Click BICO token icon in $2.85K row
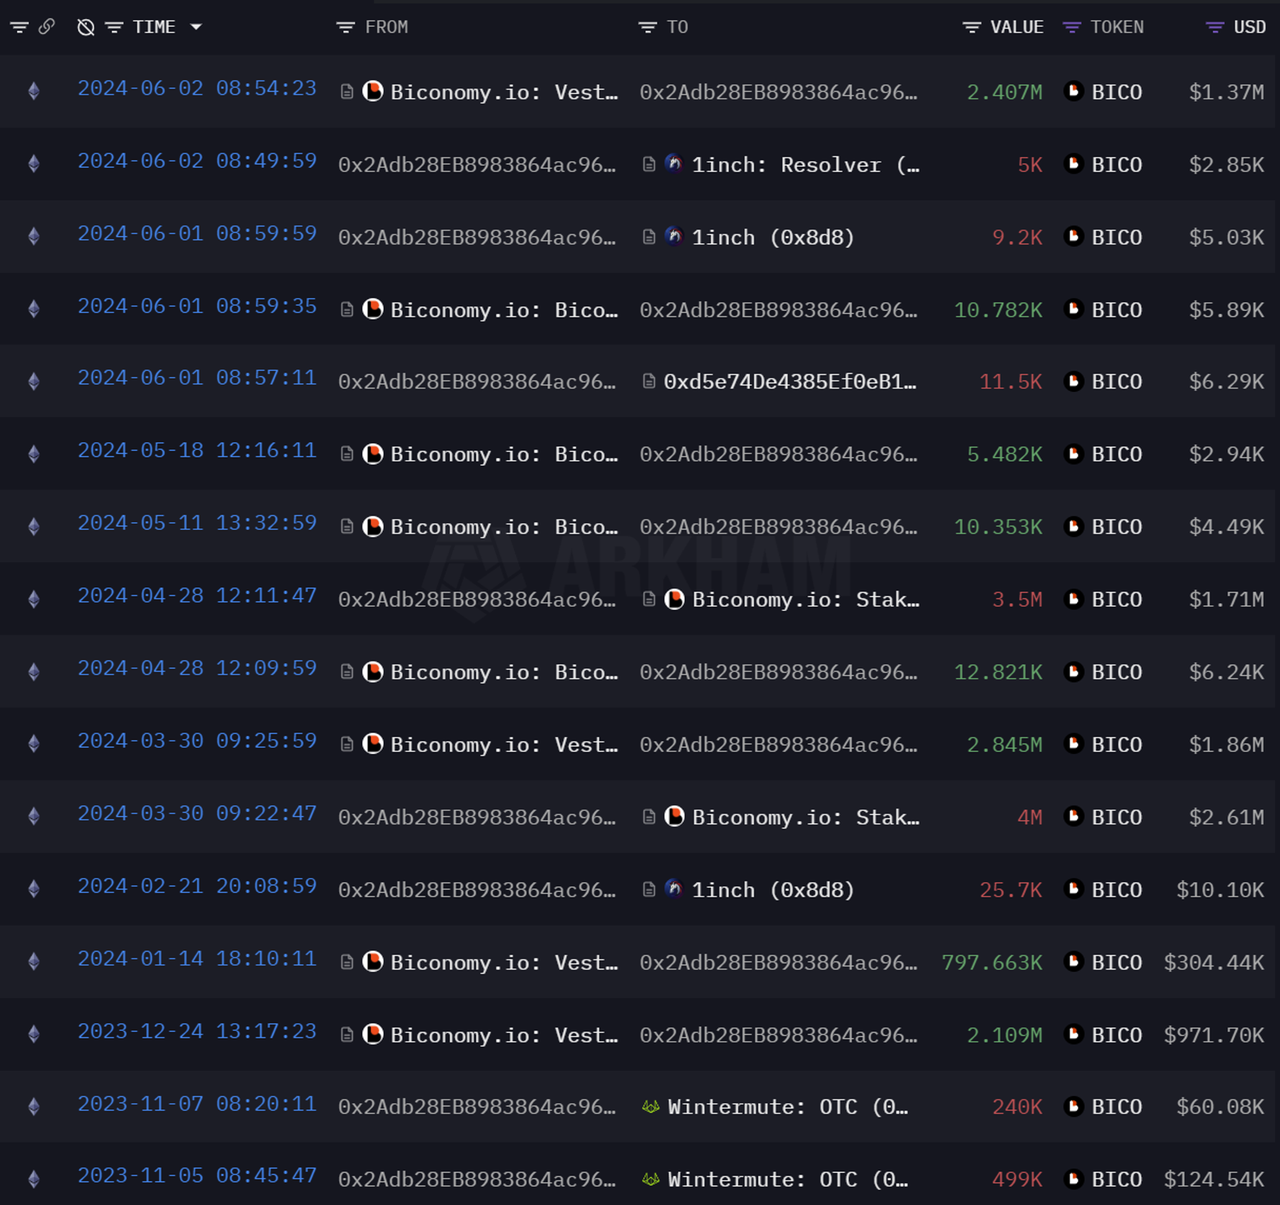This screenshot has width=1280, height=1205. pyautogui.click(x=1074, y=164)
